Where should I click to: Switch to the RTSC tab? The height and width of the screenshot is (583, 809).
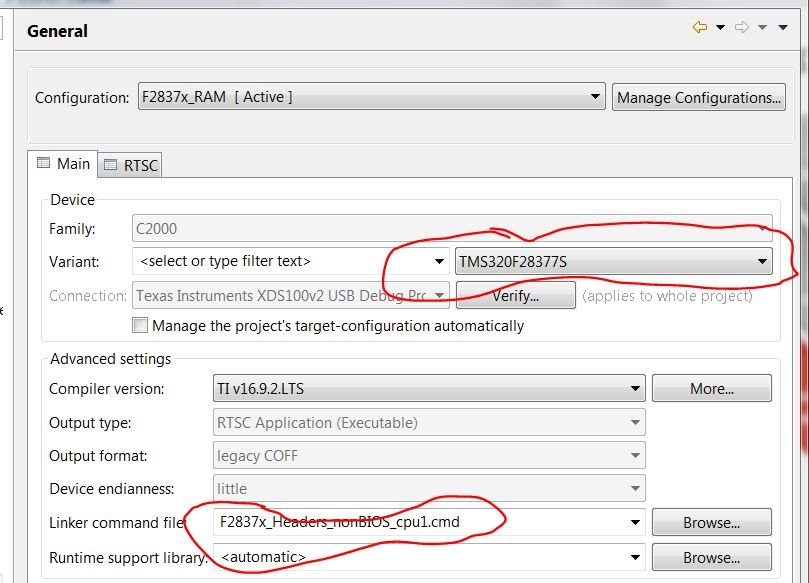click(x=131, y=166)
